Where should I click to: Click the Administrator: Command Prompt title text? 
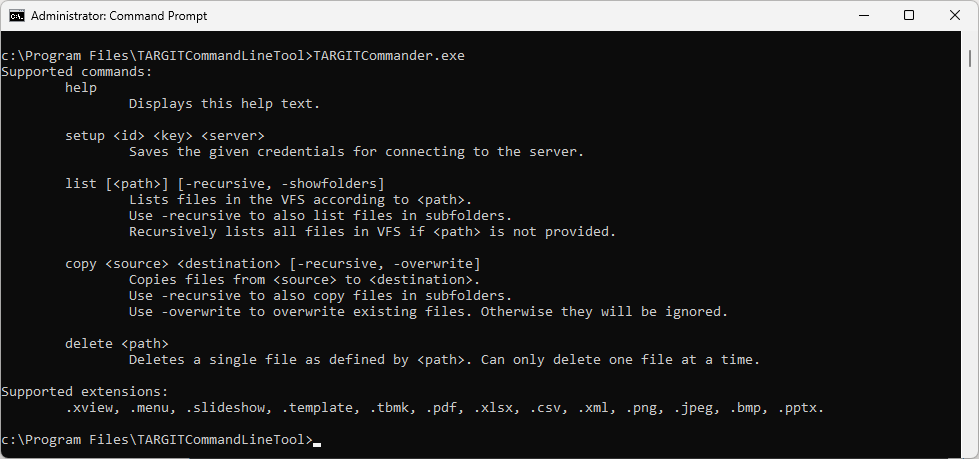(x=119, y=16)
